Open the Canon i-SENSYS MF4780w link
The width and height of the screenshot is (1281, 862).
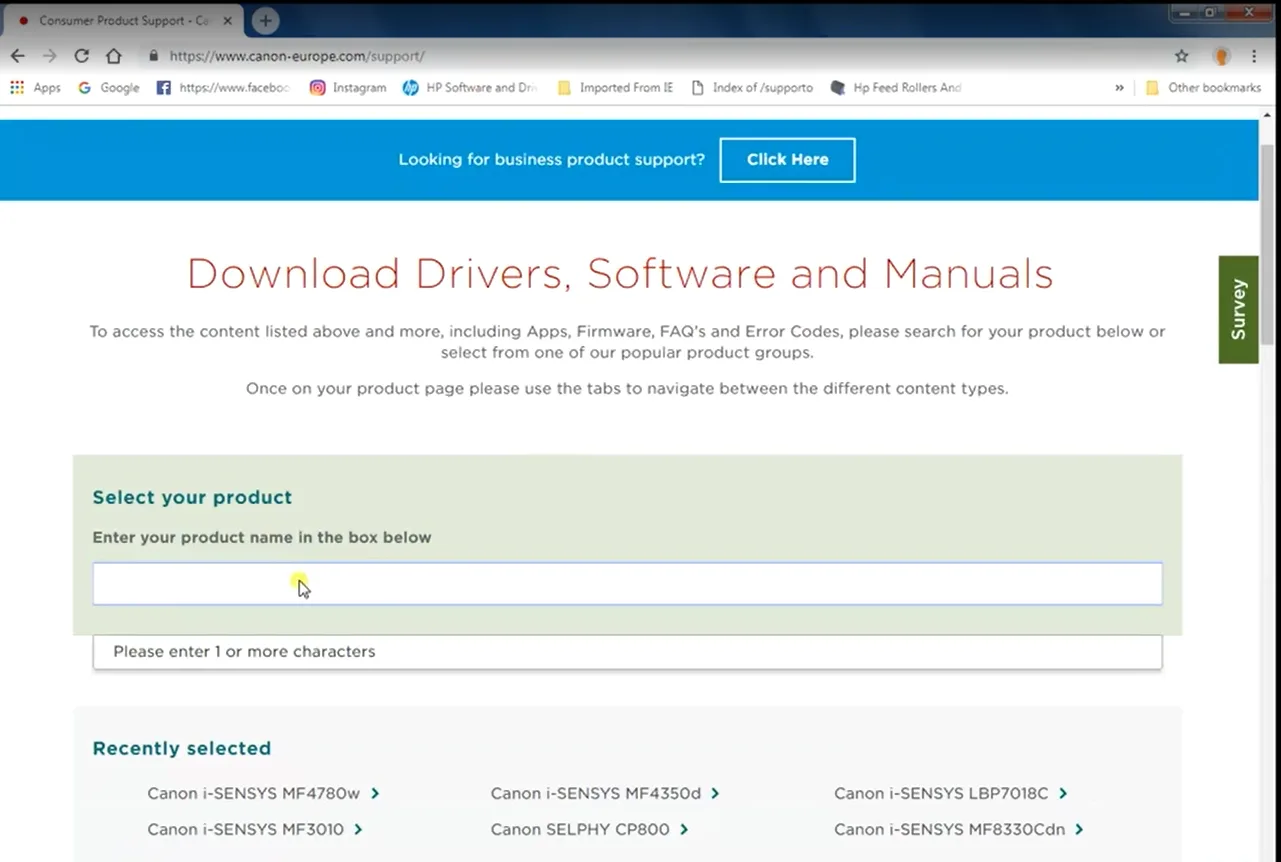tap(253, 793)
